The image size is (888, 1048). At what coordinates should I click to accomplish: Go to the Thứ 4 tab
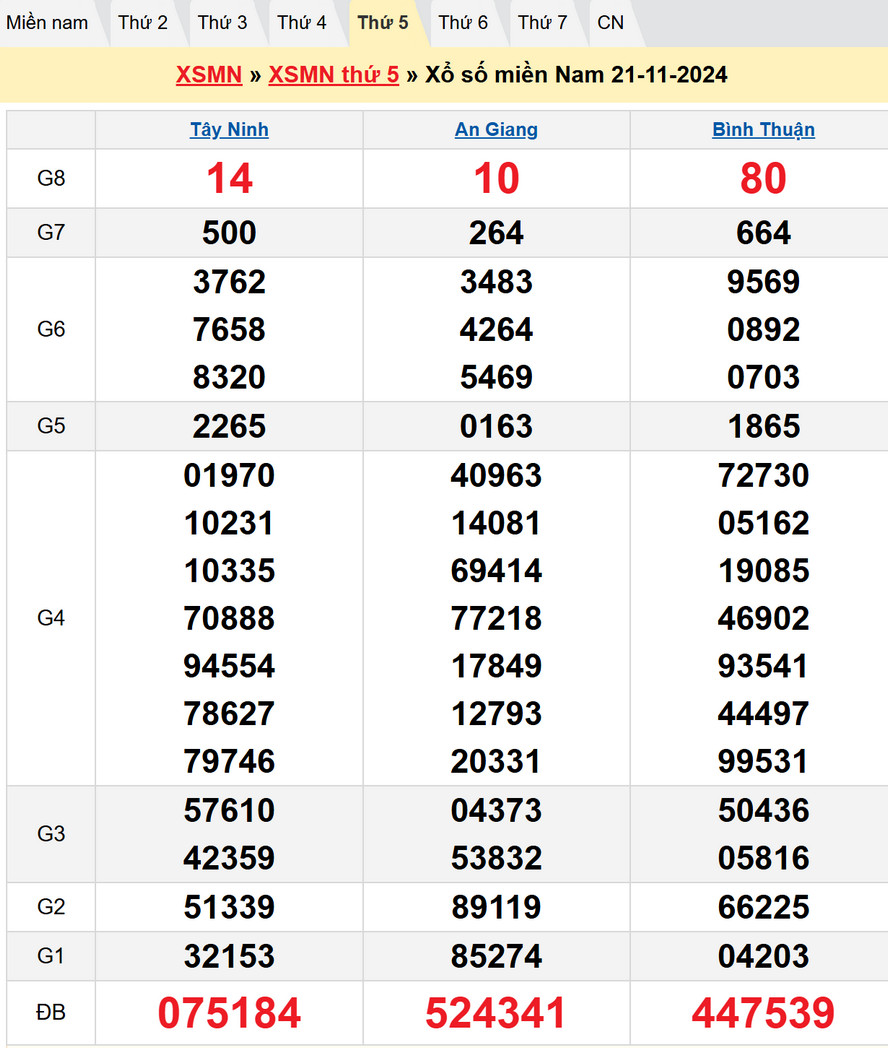point(302,22)
